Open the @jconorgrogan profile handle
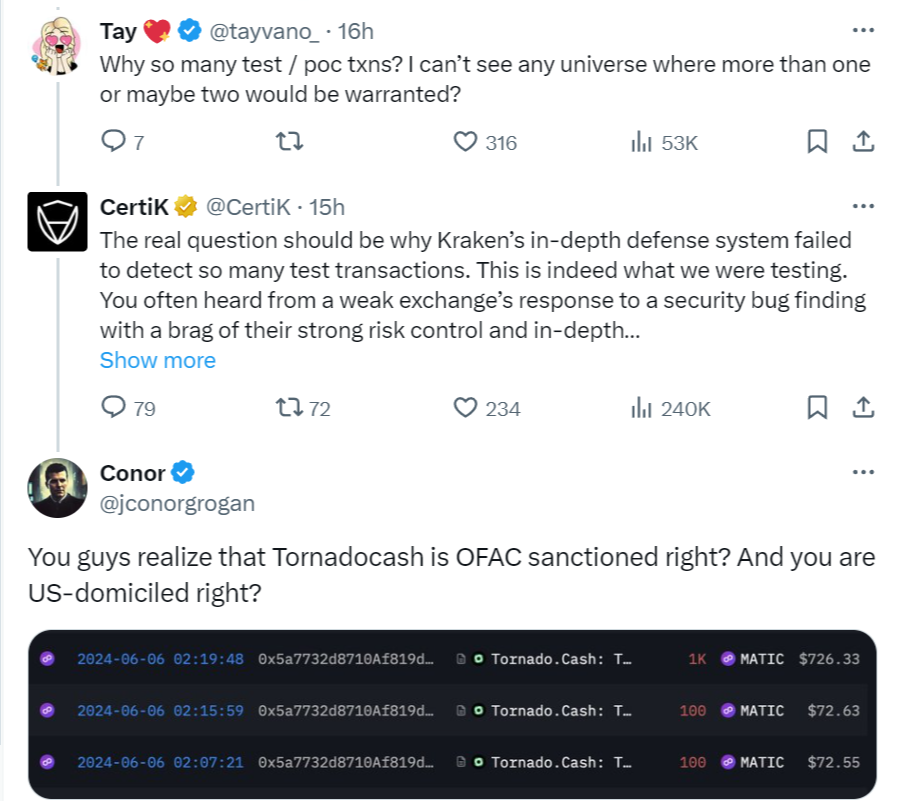Screen dimensions: 898x801 tap(177, 503)
